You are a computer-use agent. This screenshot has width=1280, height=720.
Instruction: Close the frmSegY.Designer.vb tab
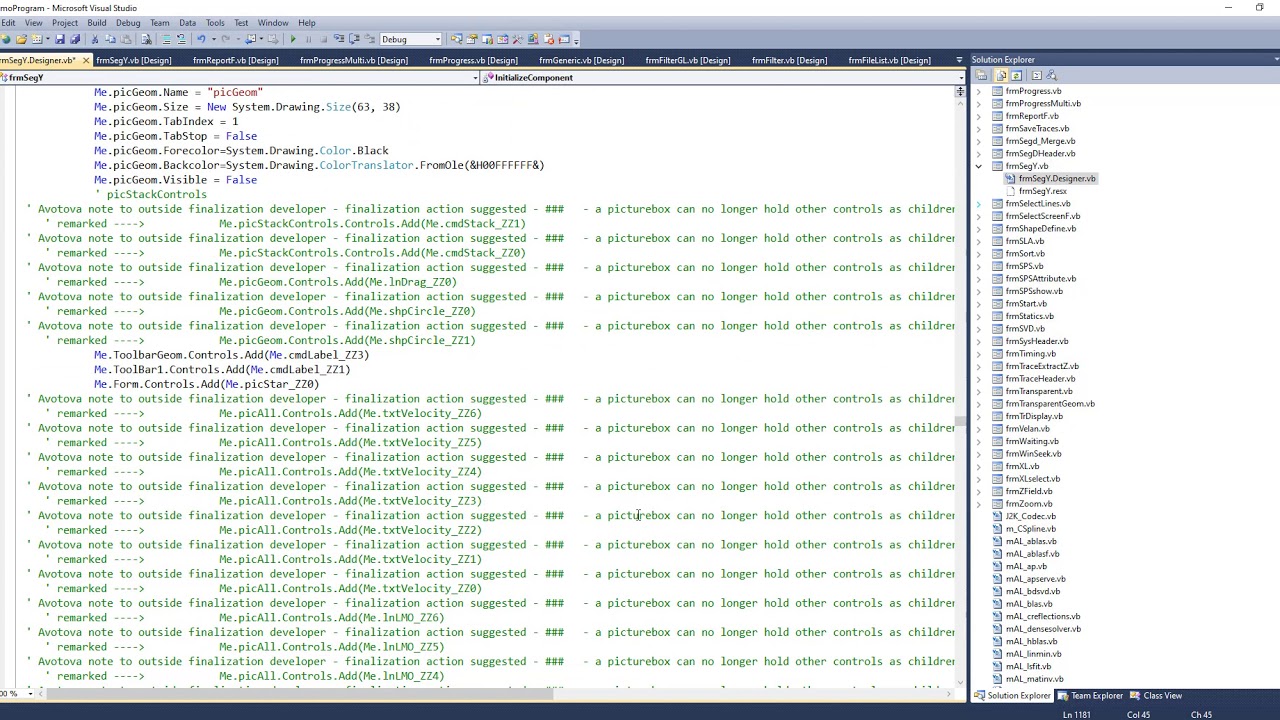pos(85,60)
